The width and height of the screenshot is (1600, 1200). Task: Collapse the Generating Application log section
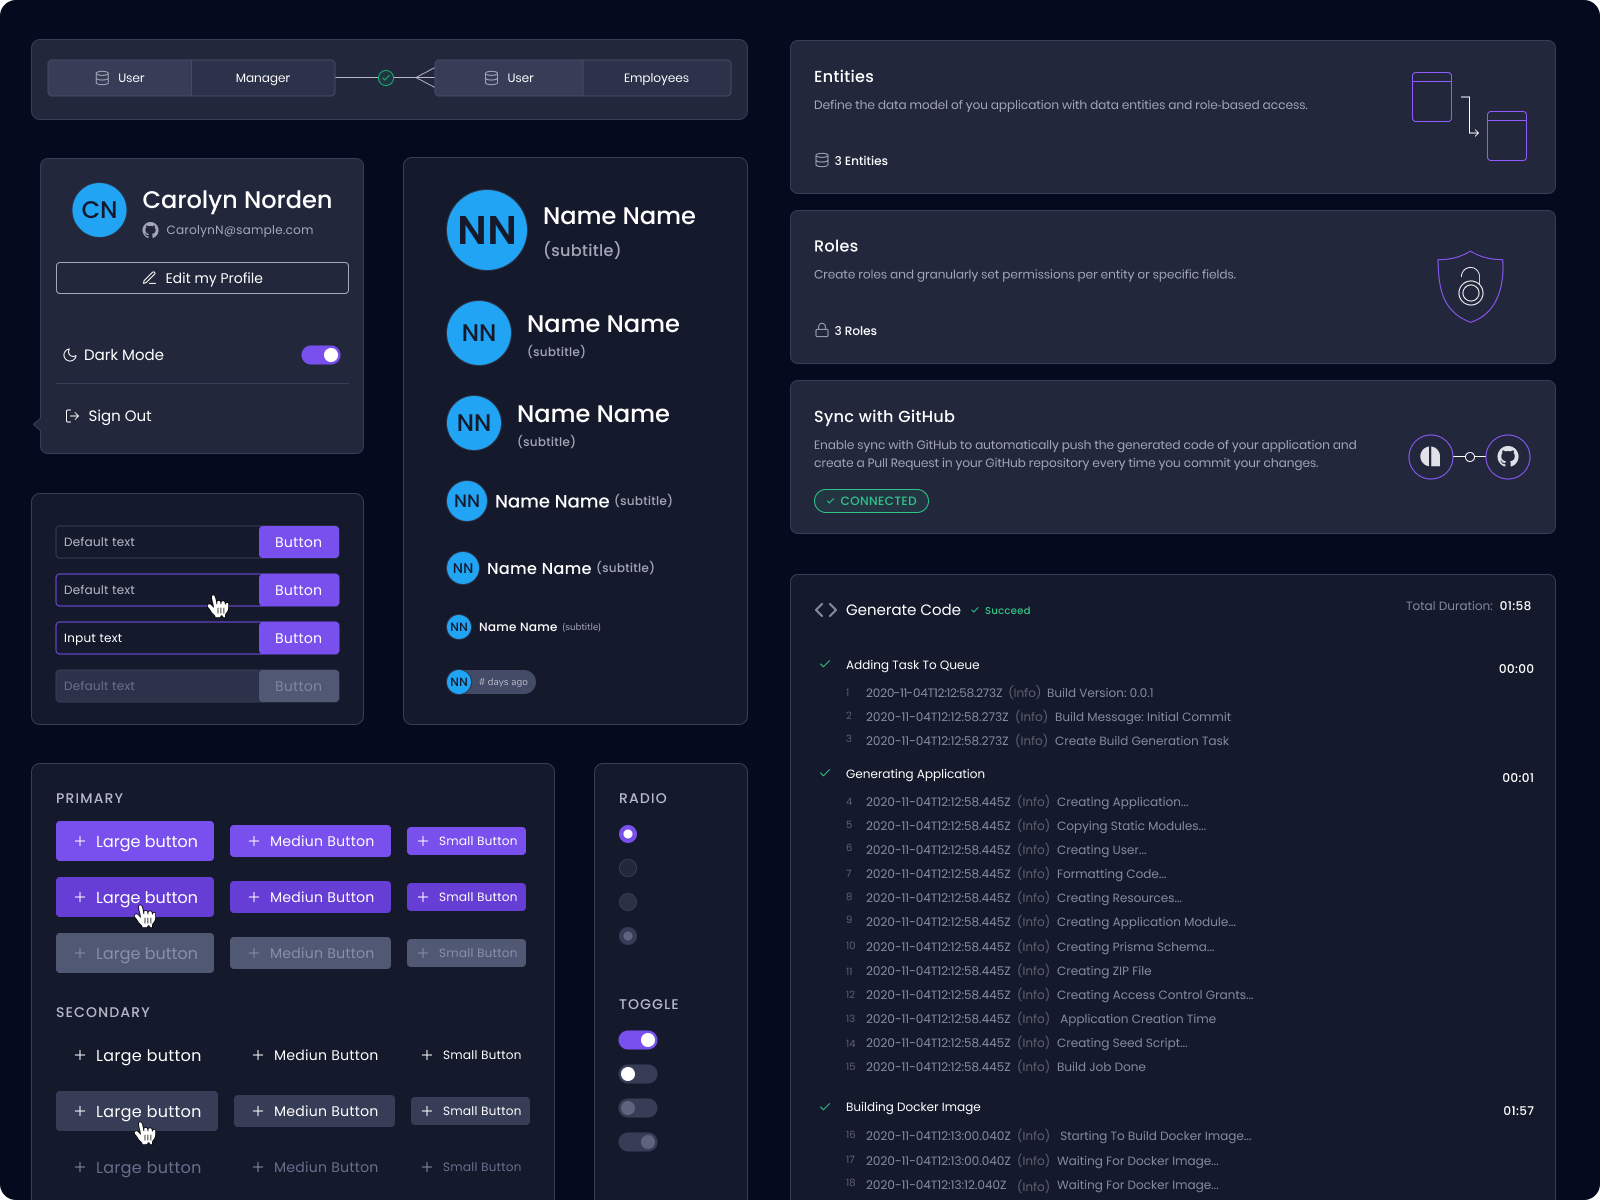[825, 773]
